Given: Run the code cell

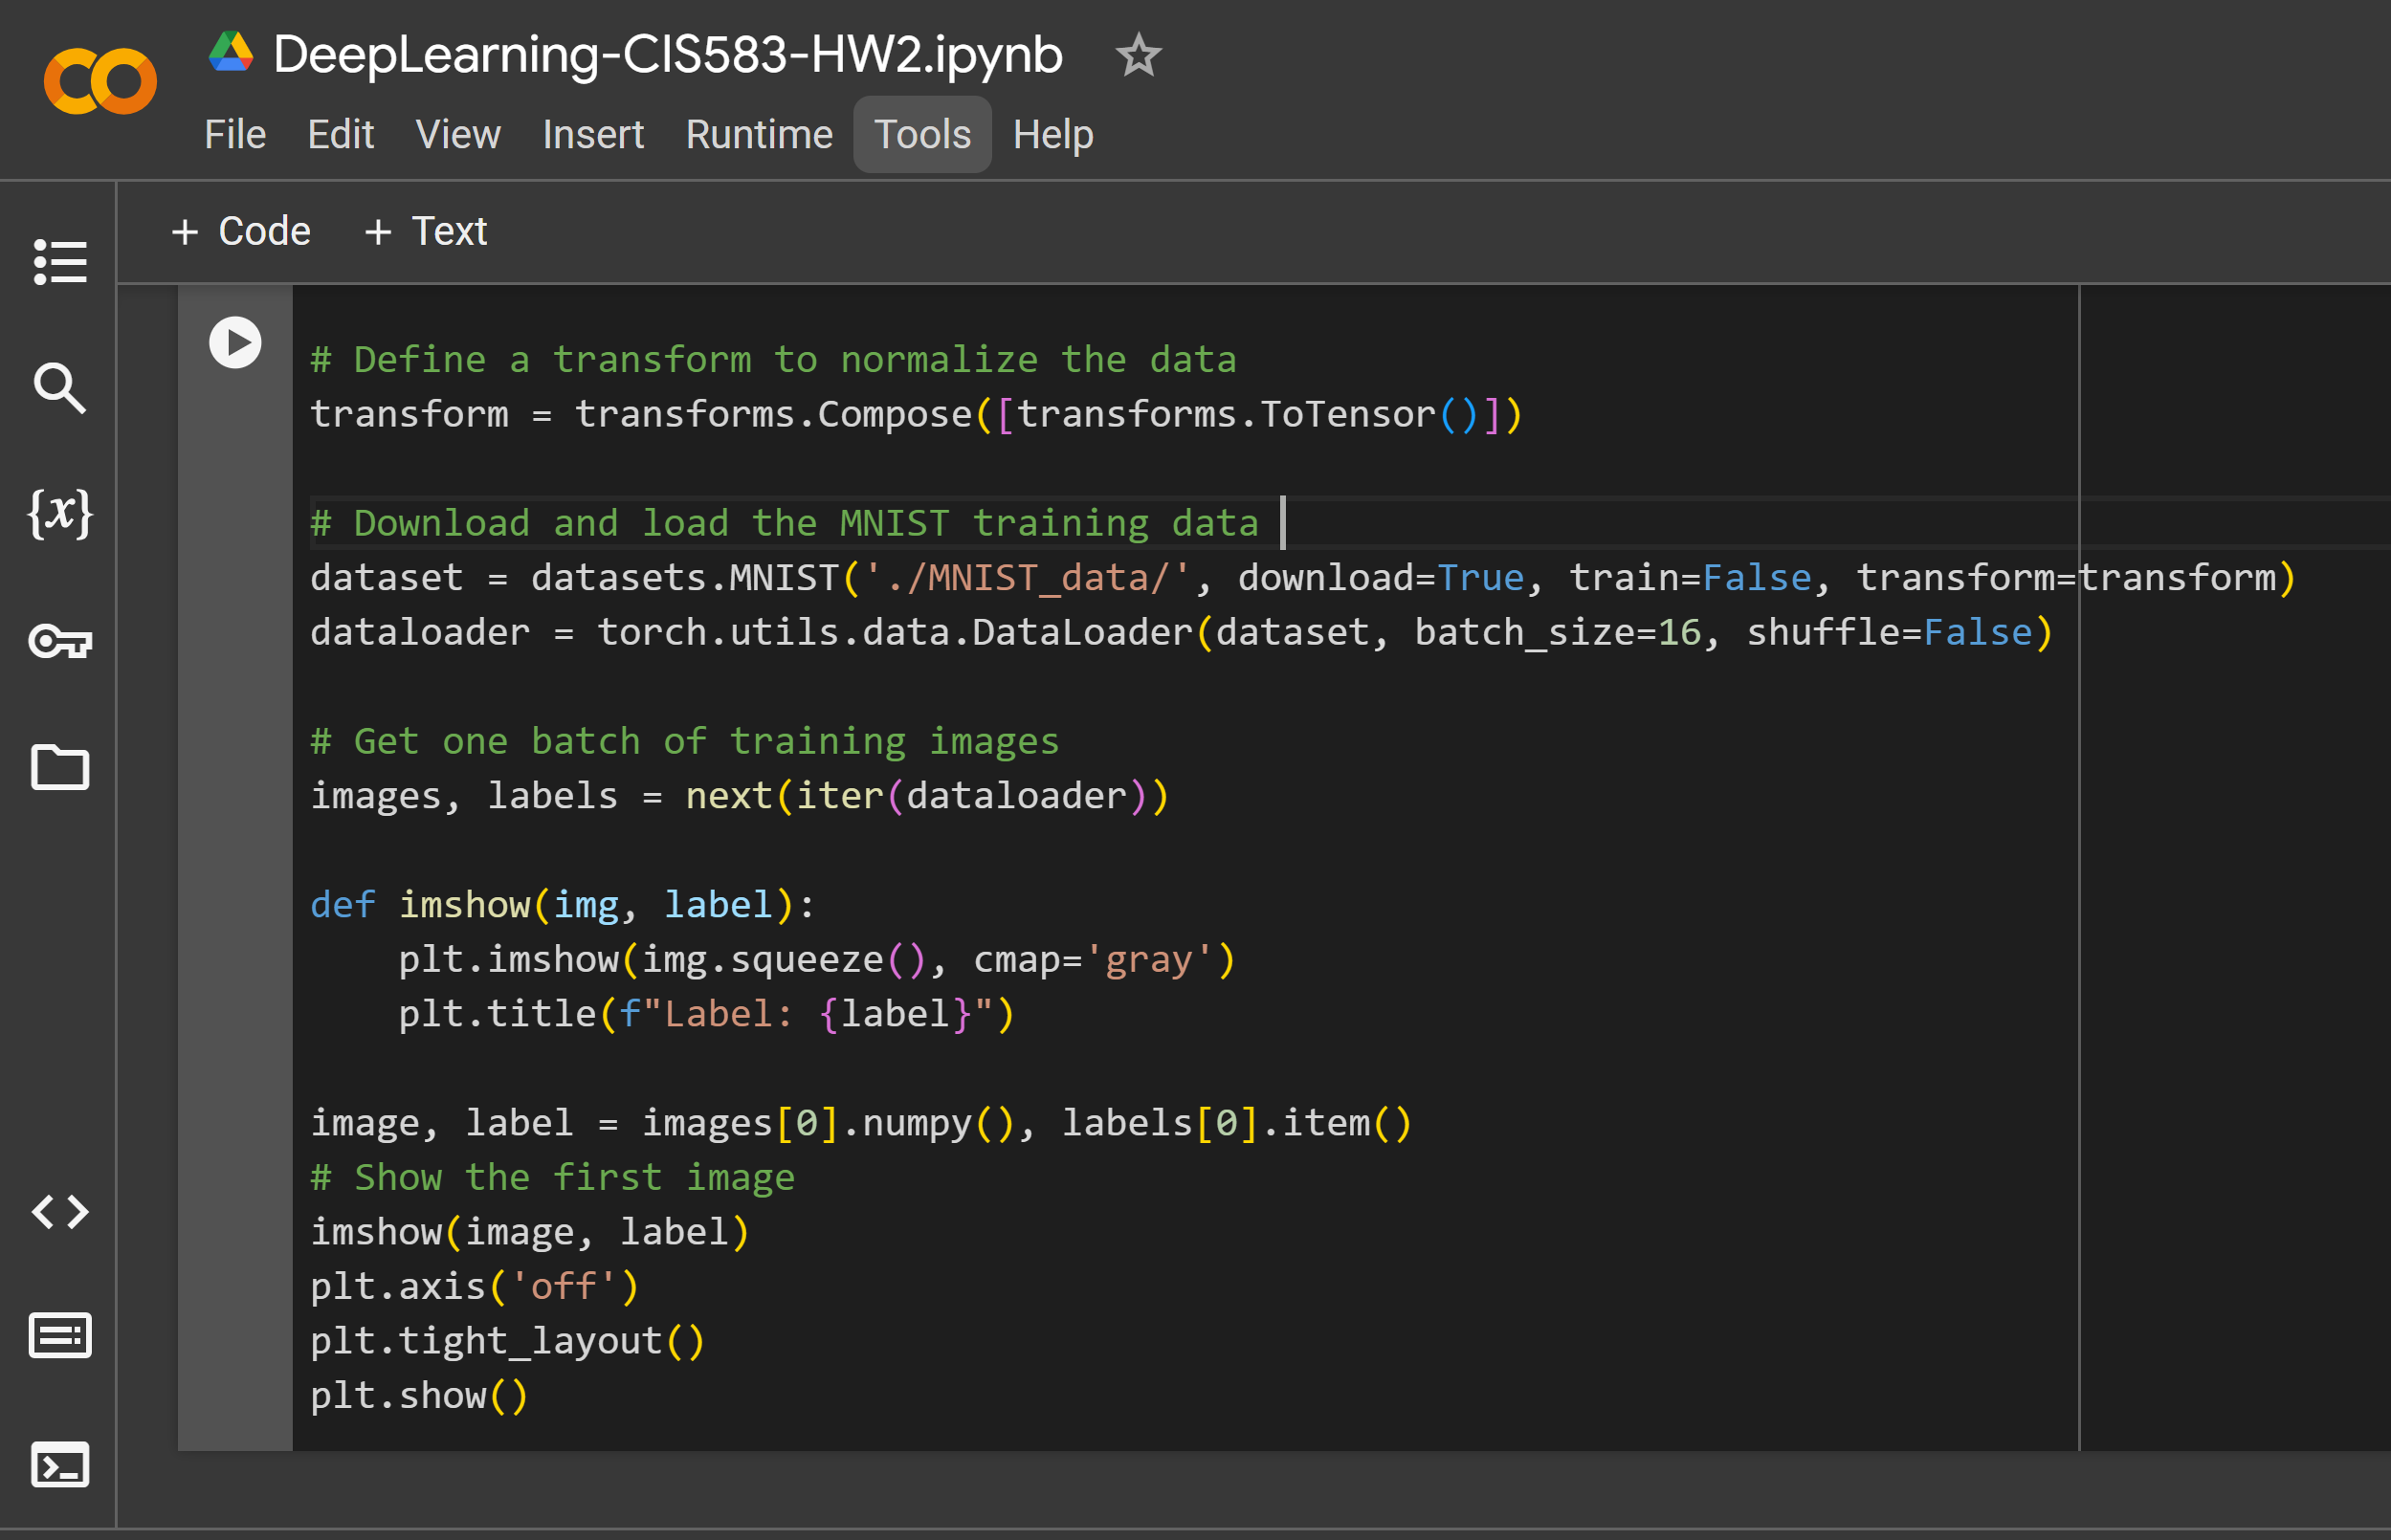Looking at the screenshot, I should pos(235,343).
